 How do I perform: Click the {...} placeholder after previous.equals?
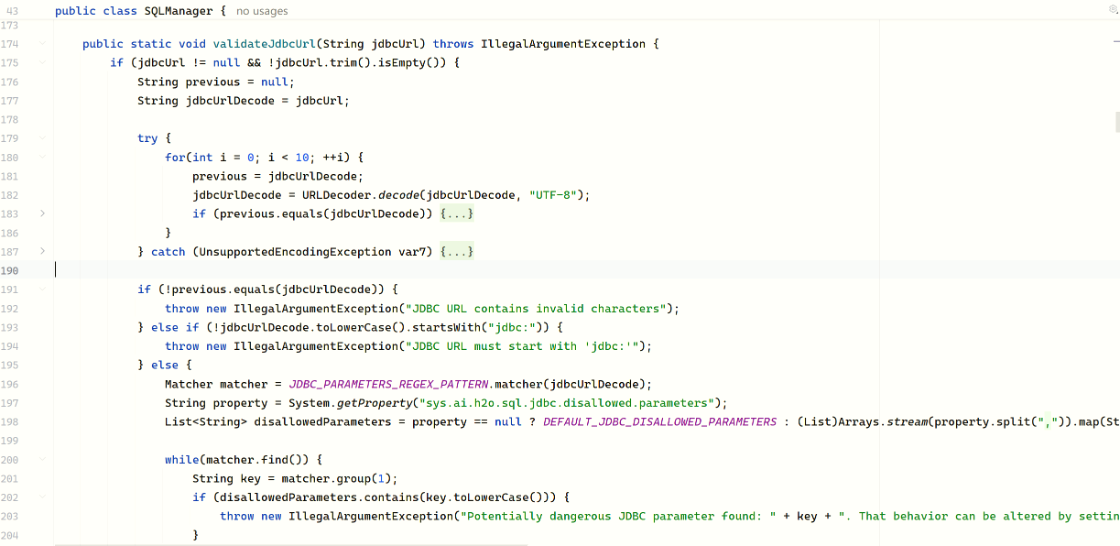click(x=456, y=214)
